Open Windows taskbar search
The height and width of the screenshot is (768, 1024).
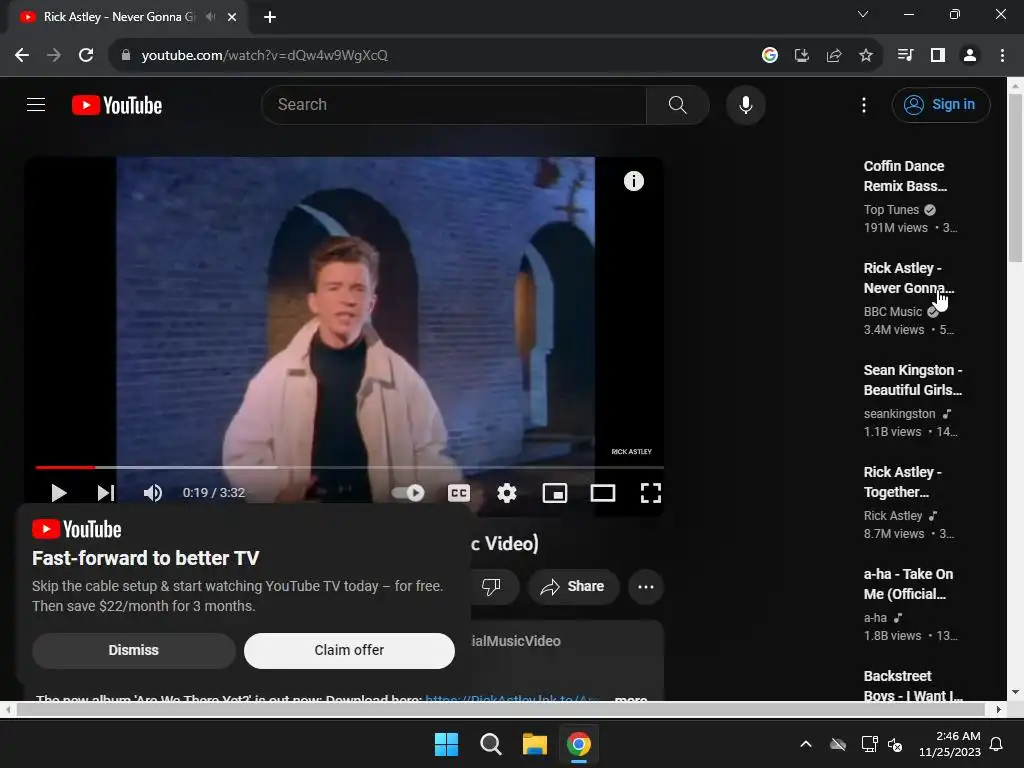click(x=490, y=744)
